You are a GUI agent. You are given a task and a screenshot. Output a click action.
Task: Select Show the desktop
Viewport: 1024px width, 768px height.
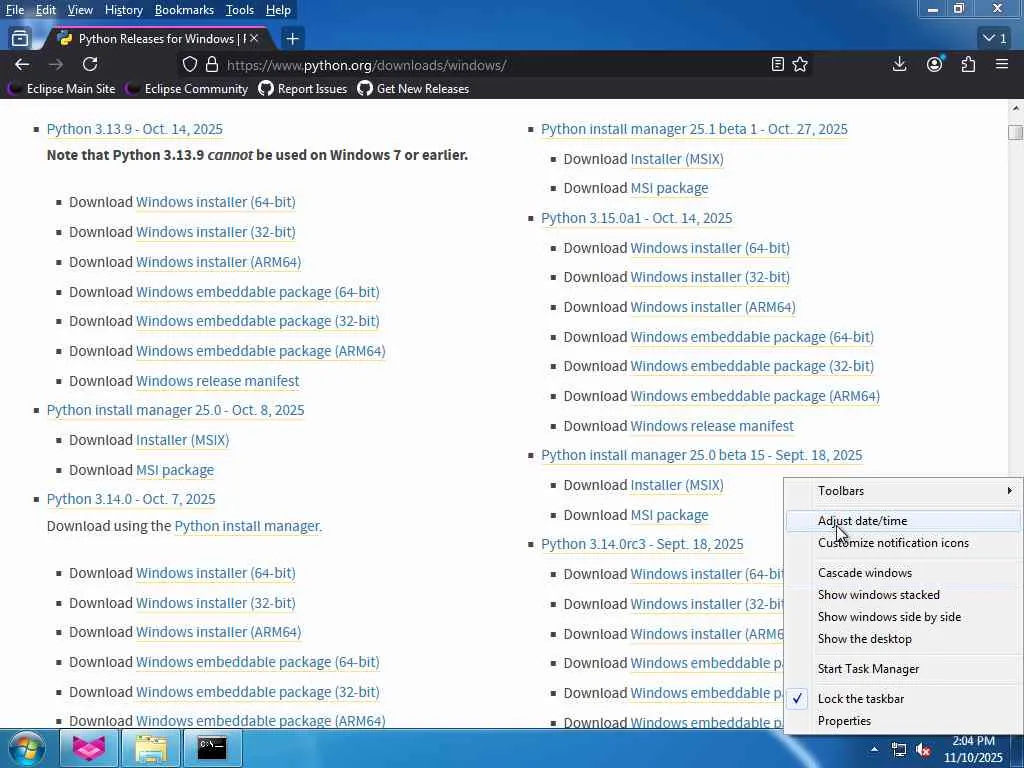coord(903,639)
